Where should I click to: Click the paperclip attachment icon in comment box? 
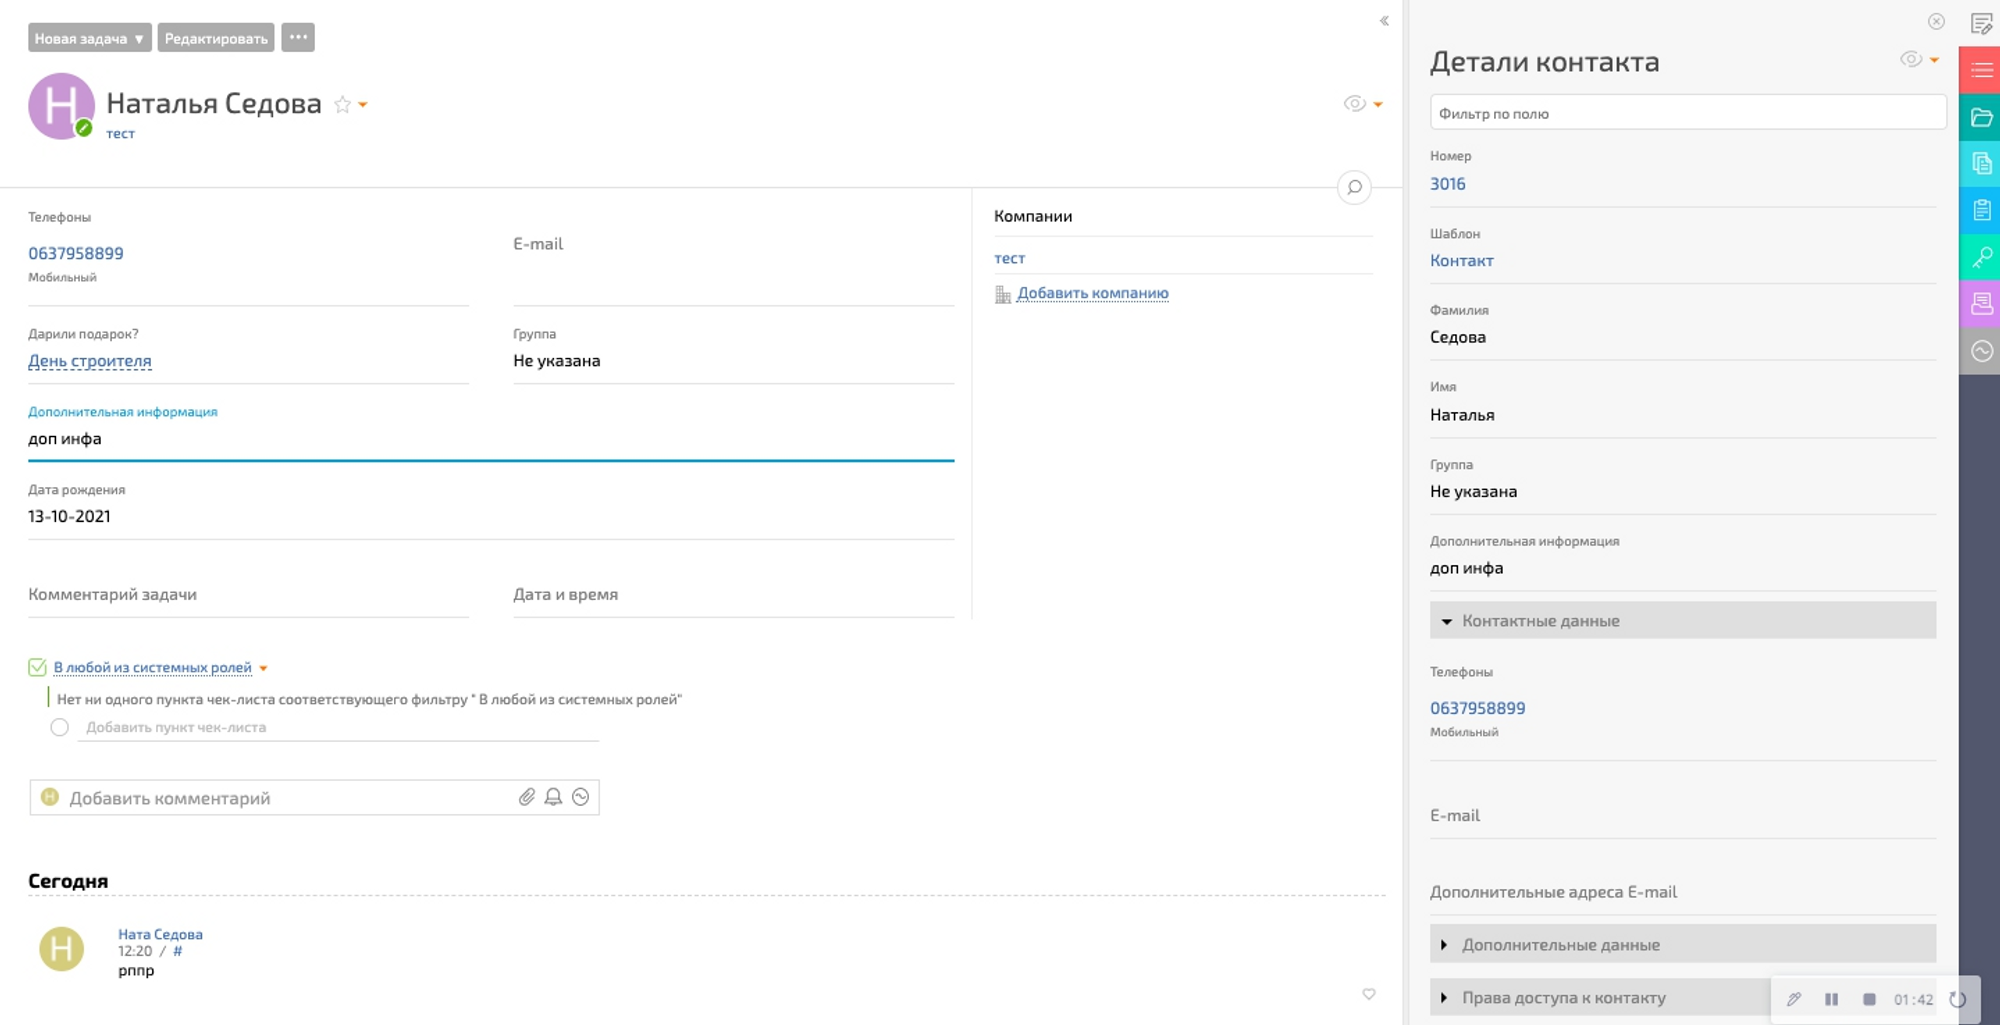click(x=527, y=797)
